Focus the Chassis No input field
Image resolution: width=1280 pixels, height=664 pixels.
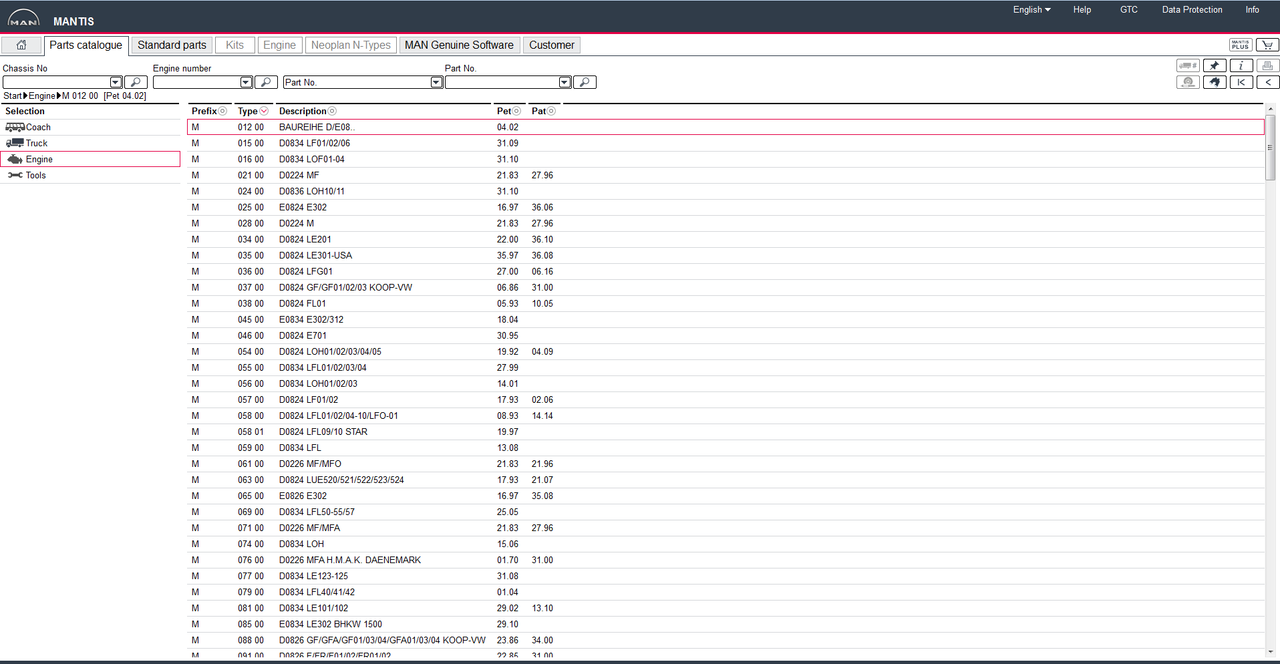[56, 82]
